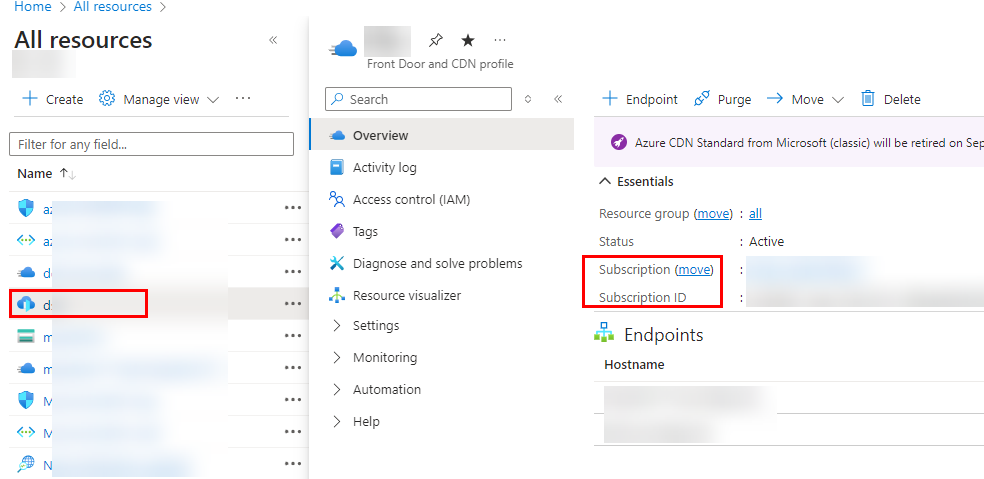Open context menu for first resource row
Image resolution: width=984 pixels, height=479 pixels.
[292, 208]
